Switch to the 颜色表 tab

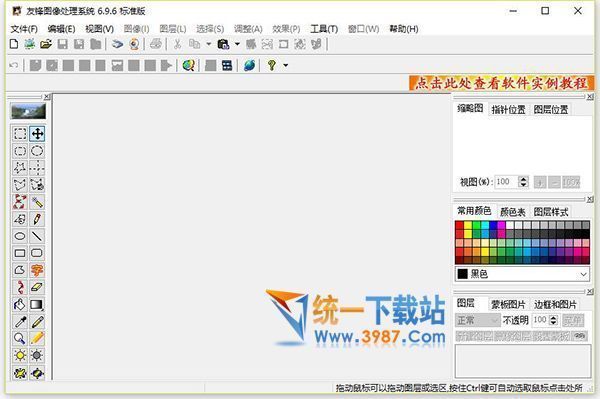pyautogui.click(x=512, y=212)
